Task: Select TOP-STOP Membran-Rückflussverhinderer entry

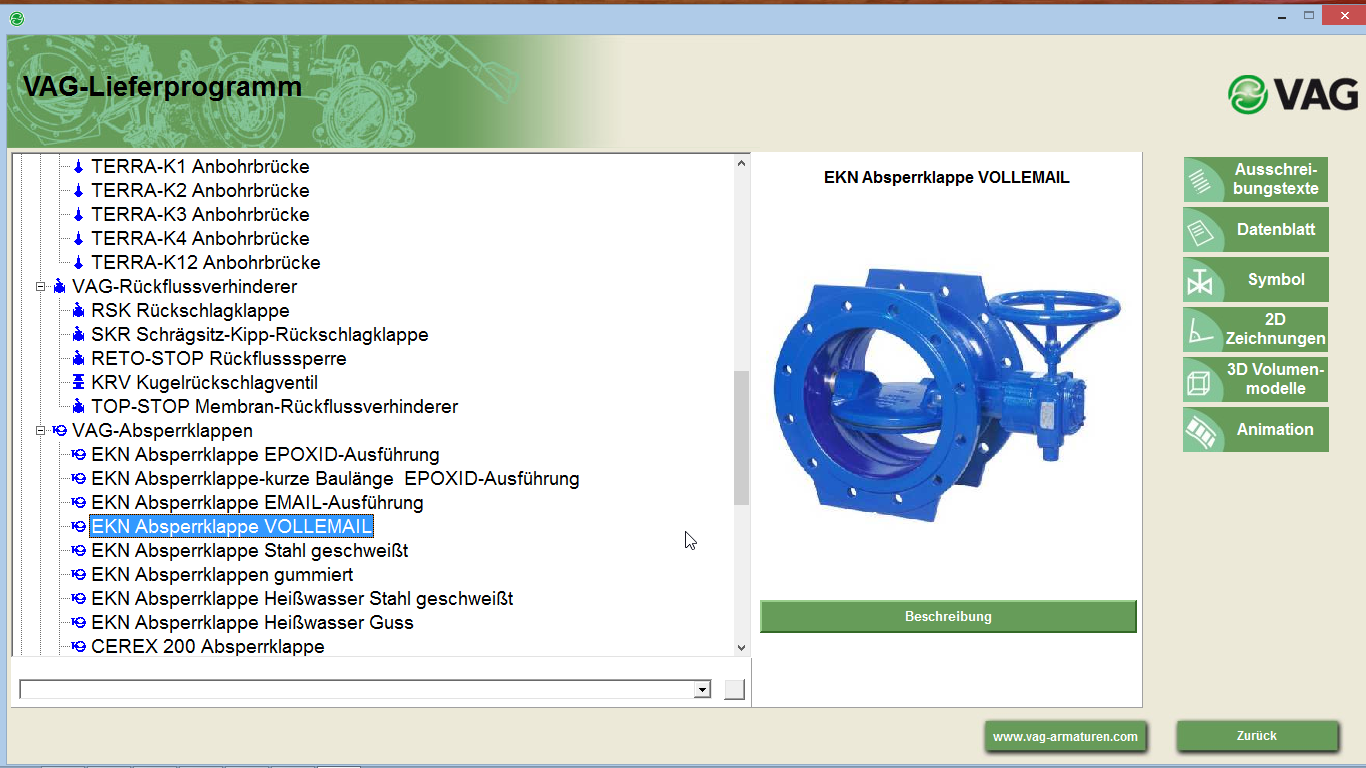Action: pyautogui.click(x=270, y=406)
